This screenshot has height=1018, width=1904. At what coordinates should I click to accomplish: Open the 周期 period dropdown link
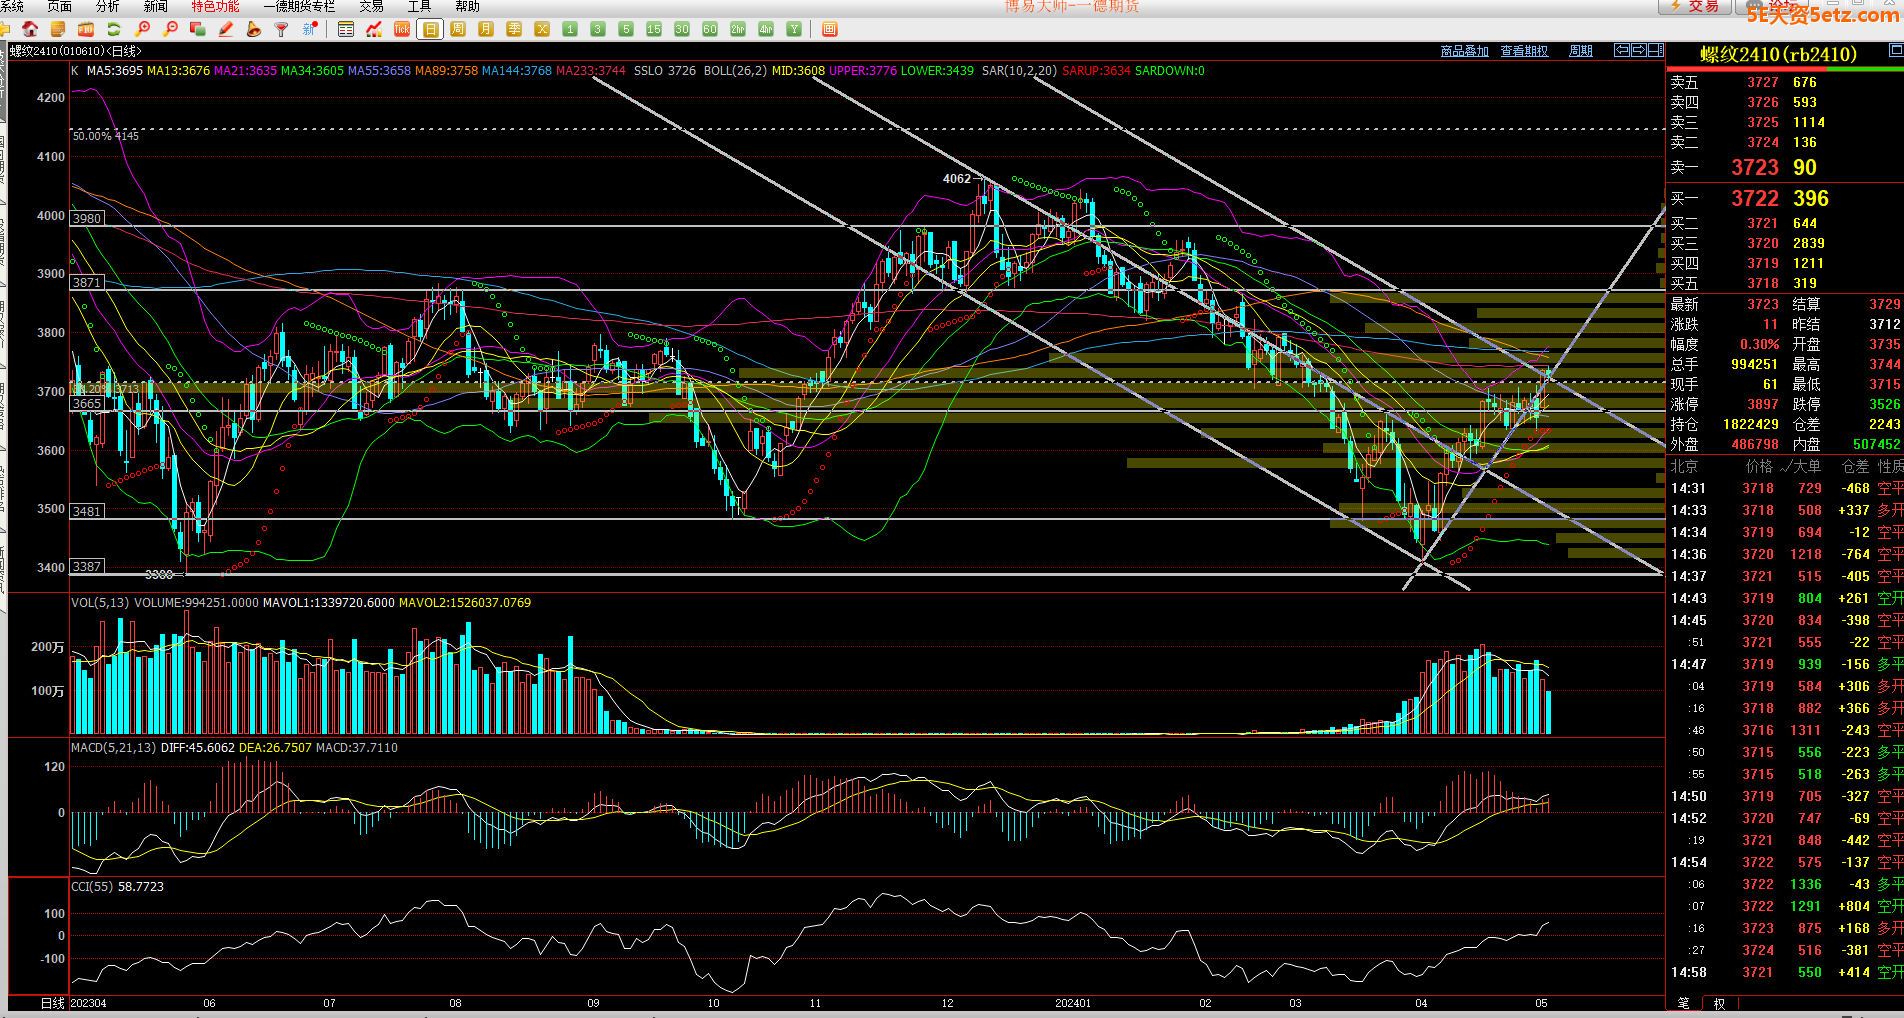(x=1580, y=51)
